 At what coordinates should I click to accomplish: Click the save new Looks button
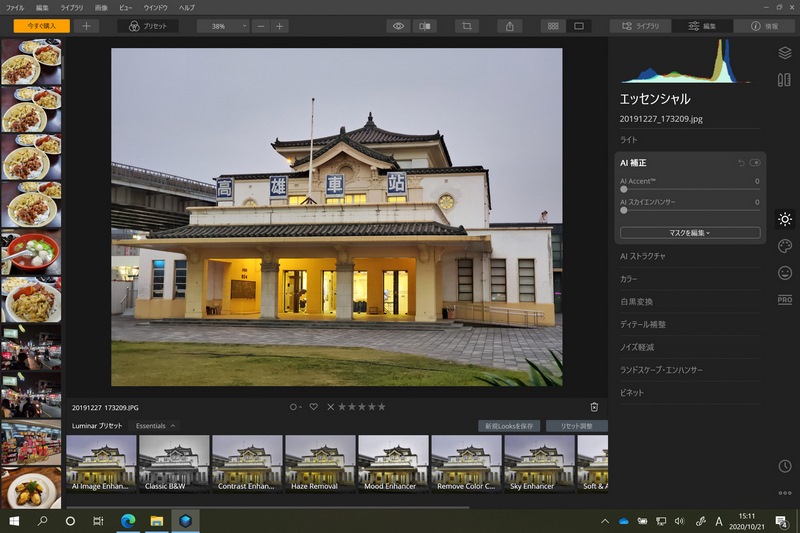tap(509, 426)
